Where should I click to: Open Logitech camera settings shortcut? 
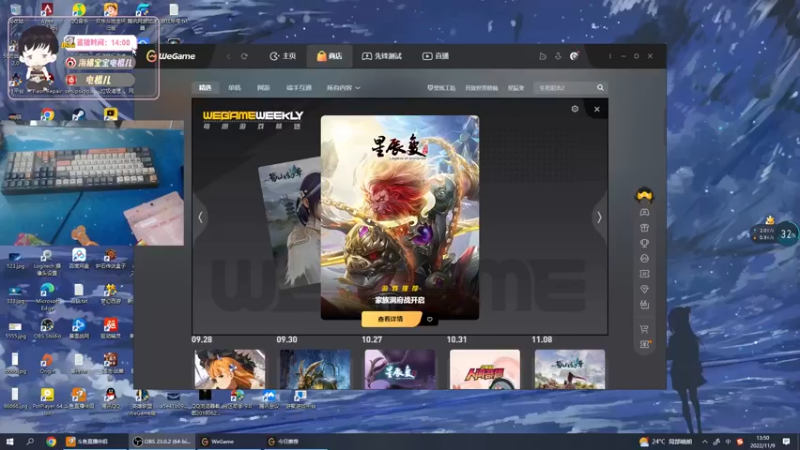[47, 262]
